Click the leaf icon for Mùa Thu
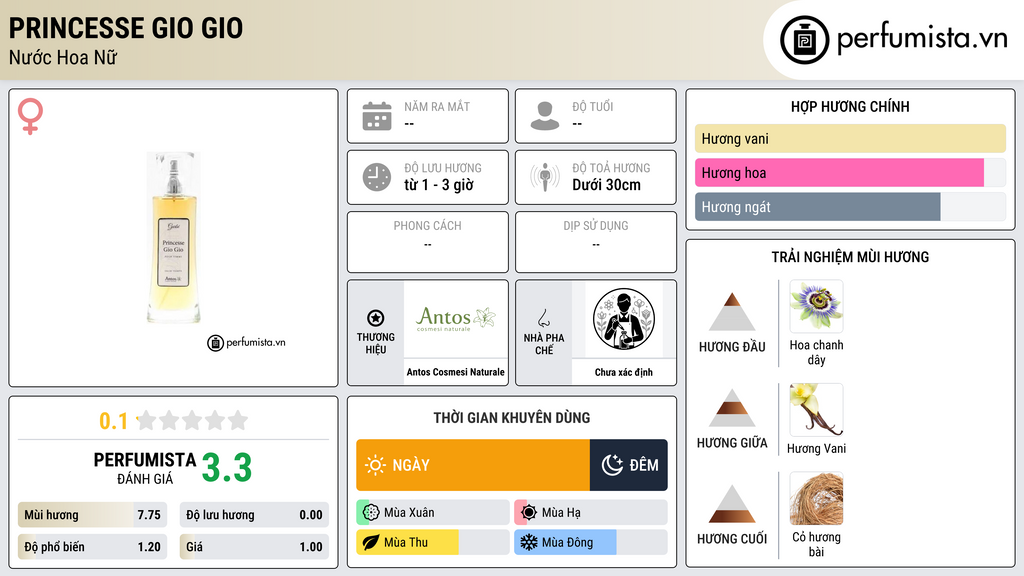Screen dimensions: 1024x576 [370, 542]
